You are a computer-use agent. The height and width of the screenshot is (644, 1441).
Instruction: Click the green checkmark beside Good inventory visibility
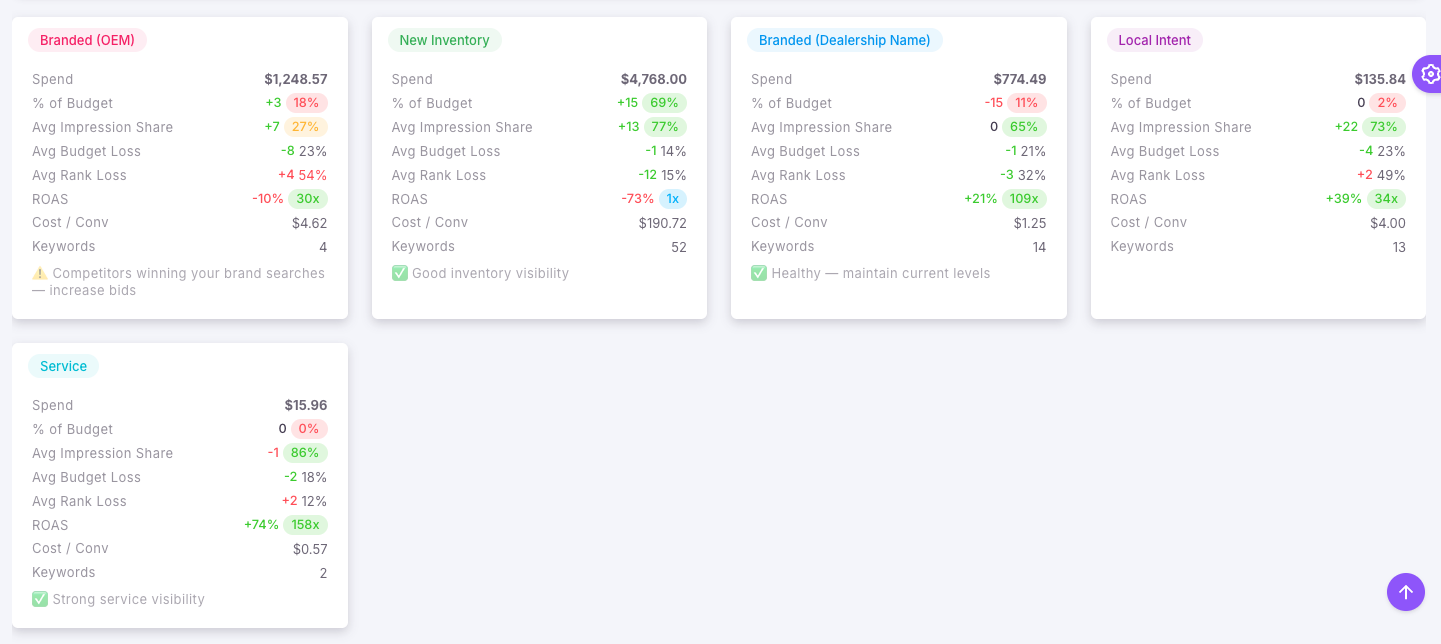(399, 272)
